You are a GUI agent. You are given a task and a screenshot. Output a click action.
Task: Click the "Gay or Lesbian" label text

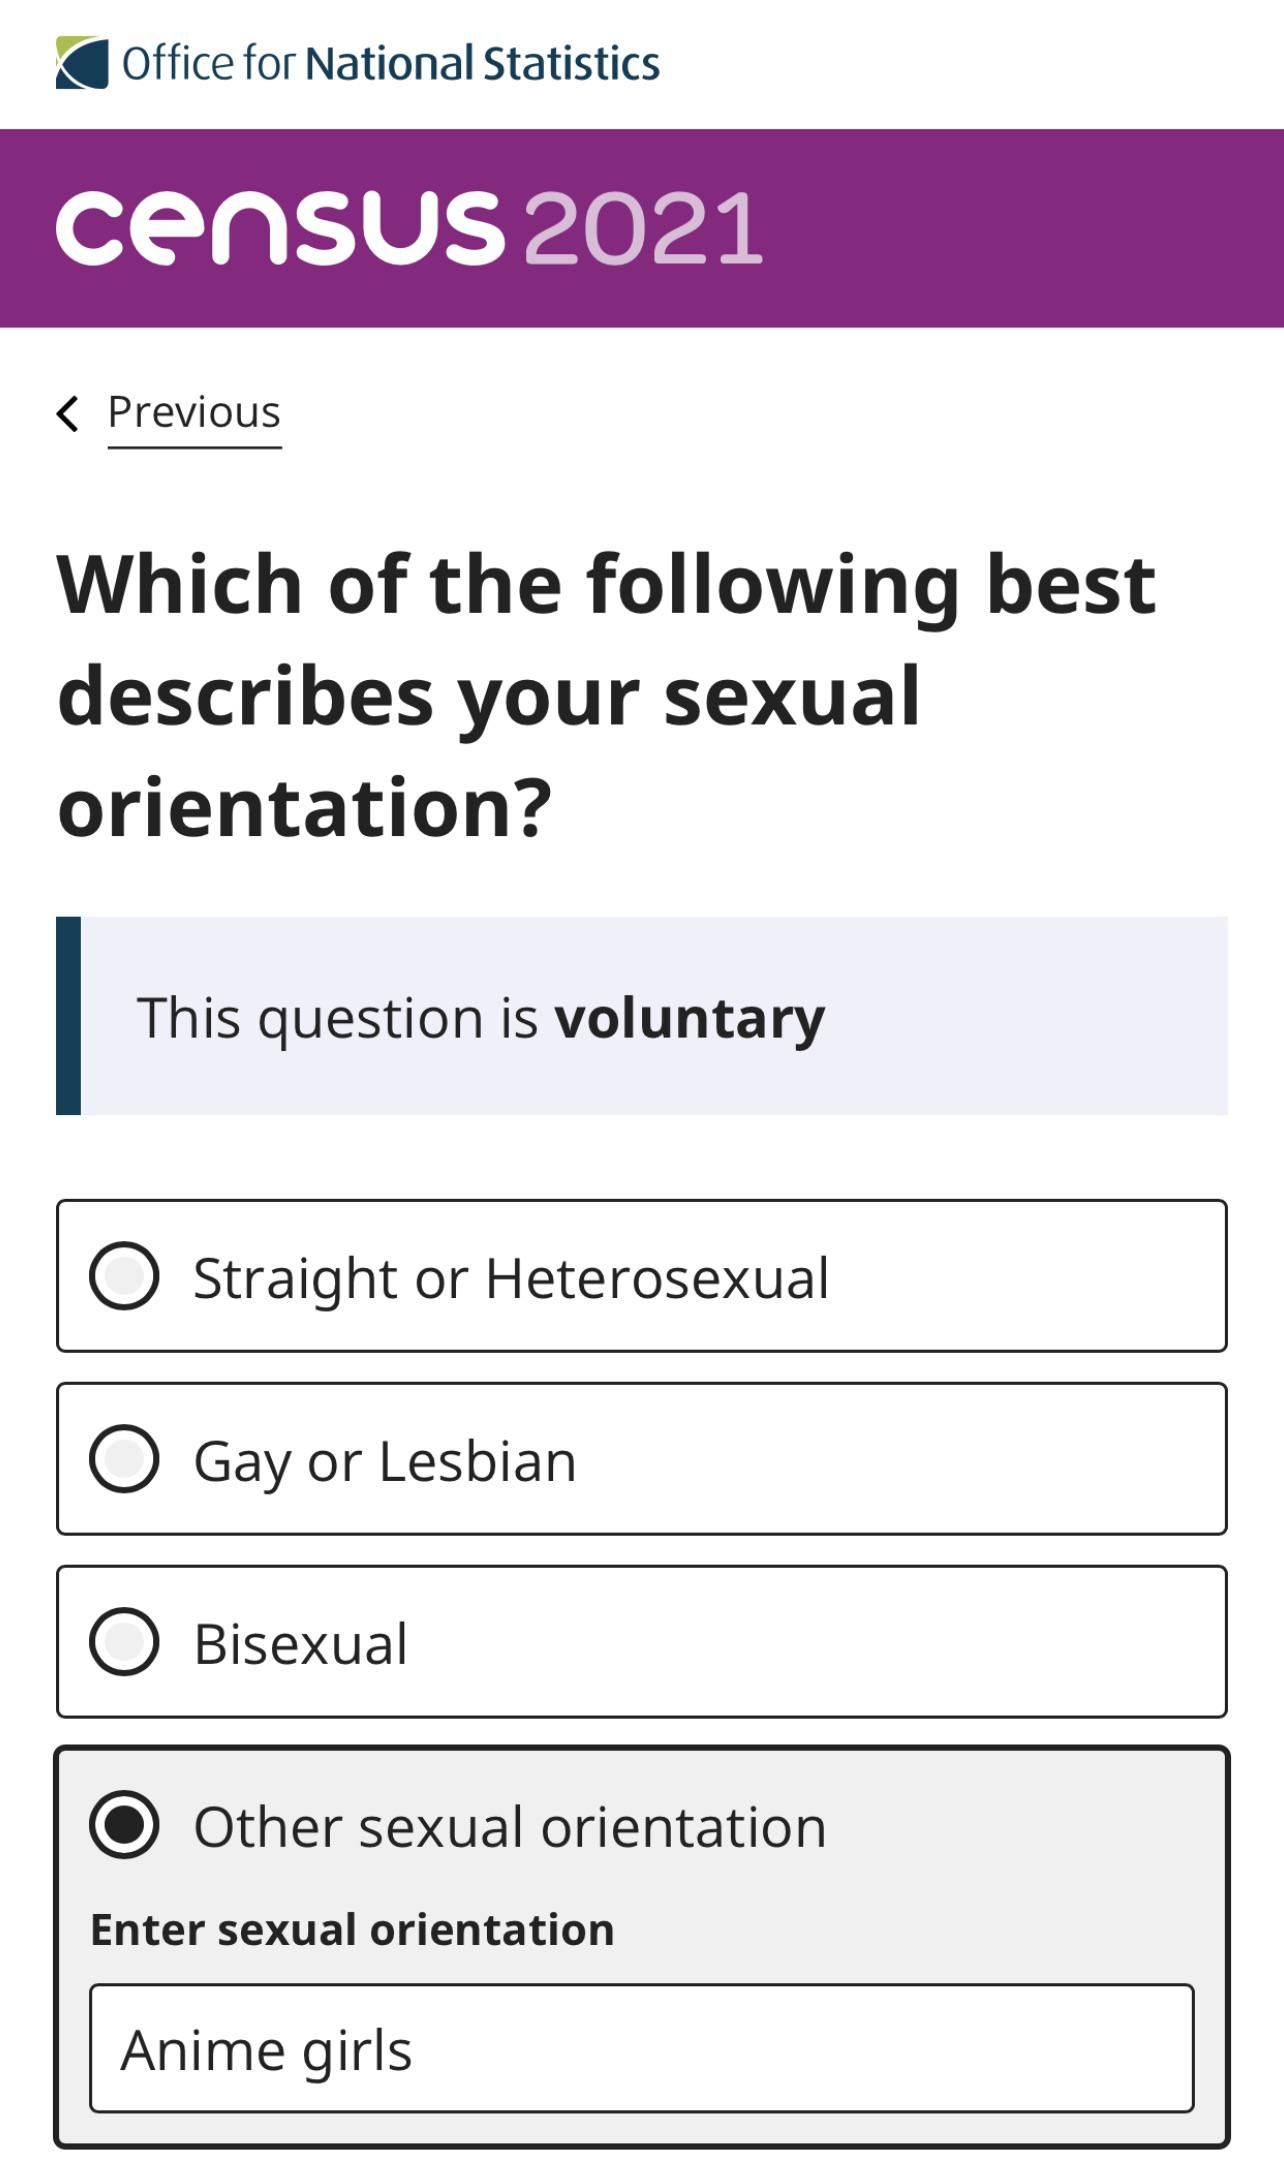(385, 1461)
